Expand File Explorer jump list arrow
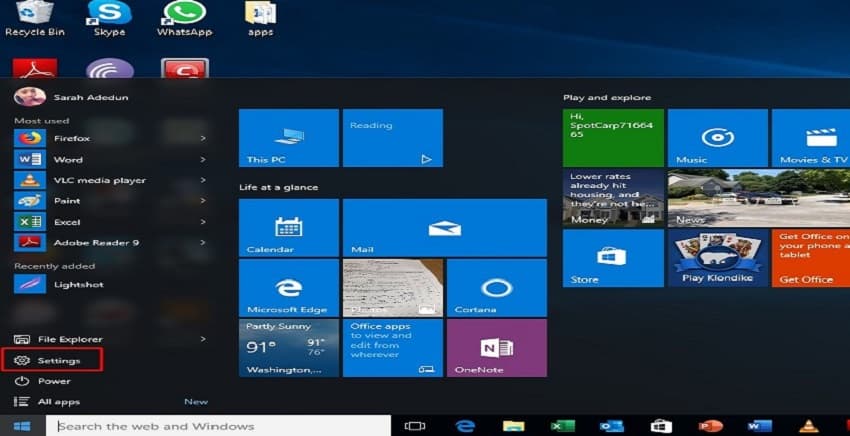This screenshot has height=436, width=850. click(x=203, y=339)
